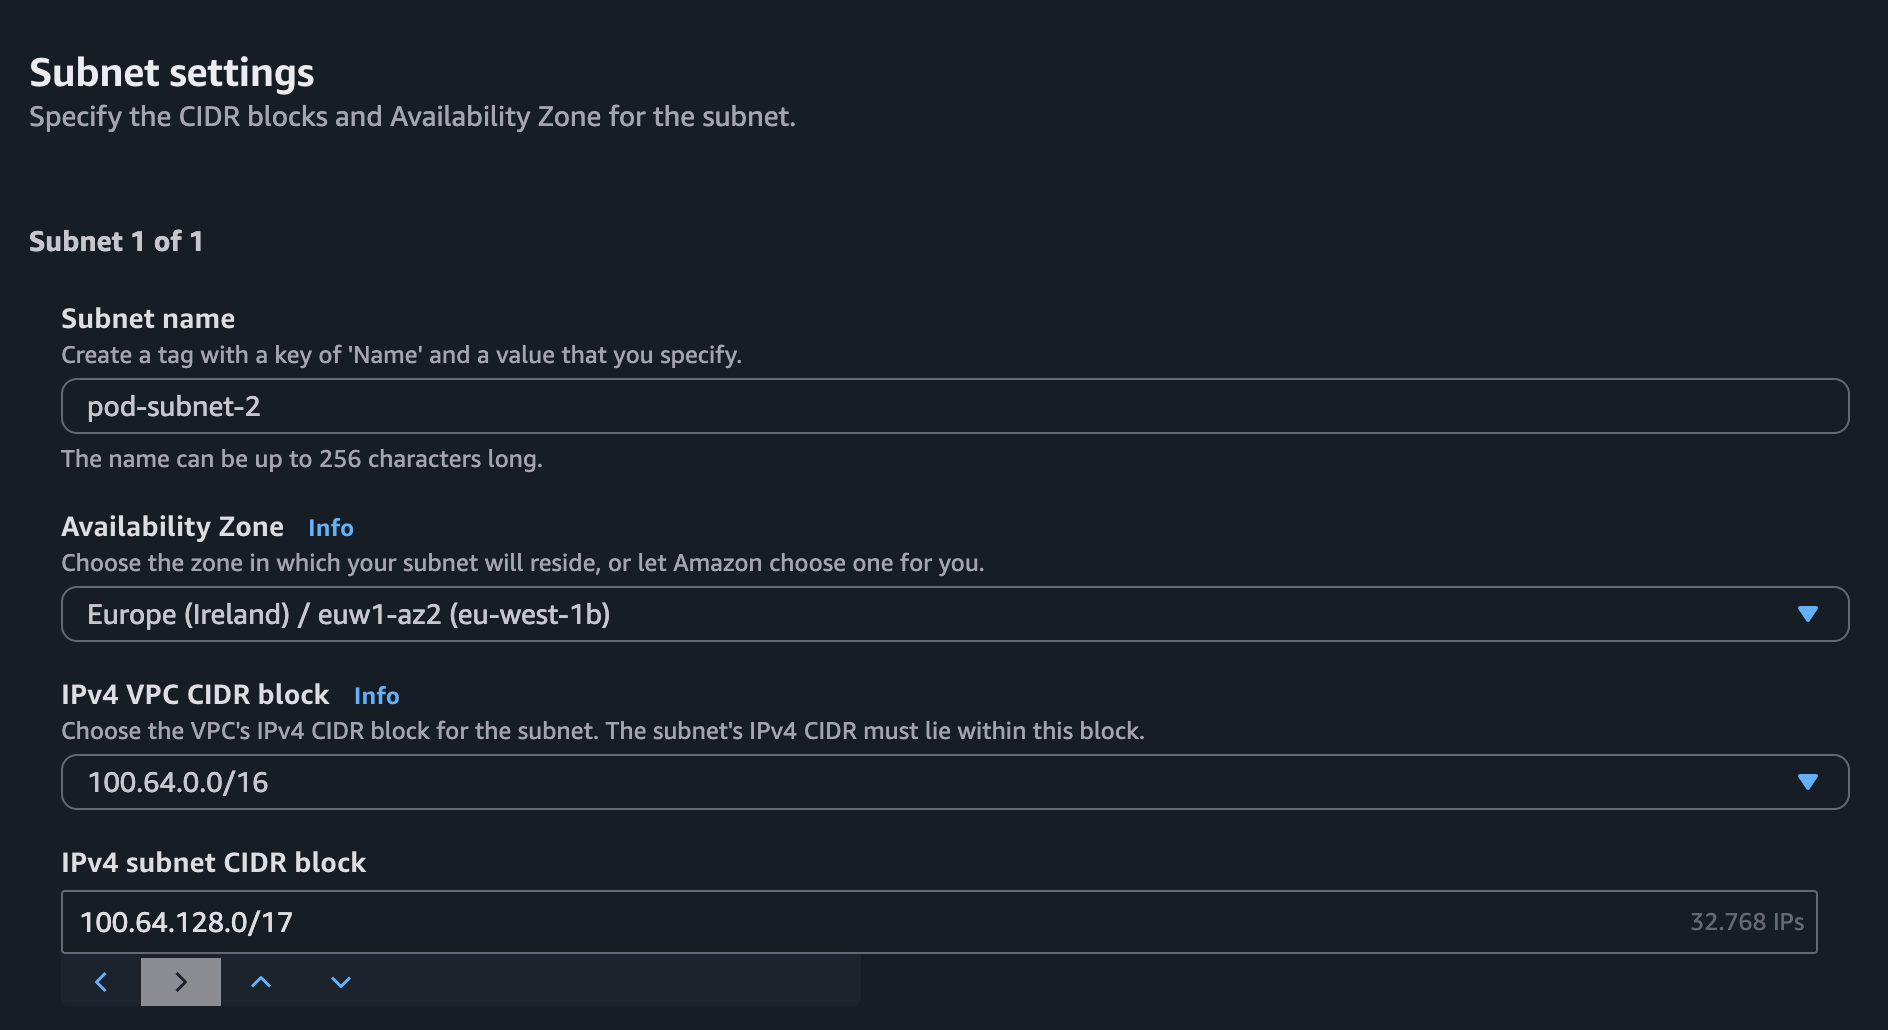This screenshot has width=1888, height=1030.
Task: Open Info link beside Availability Zone
Action: pos(330,528)
